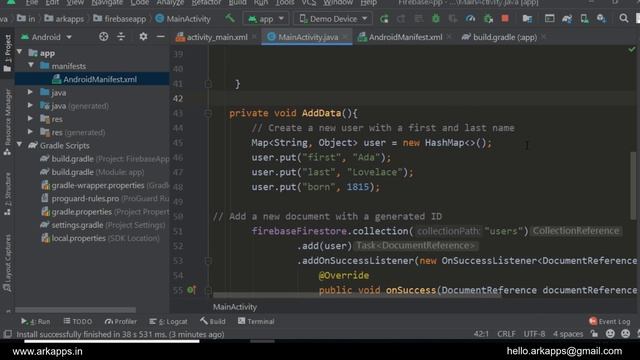Click Collapse All icon in project panel
The image size is (640, 360).
(x=121, y=37)
